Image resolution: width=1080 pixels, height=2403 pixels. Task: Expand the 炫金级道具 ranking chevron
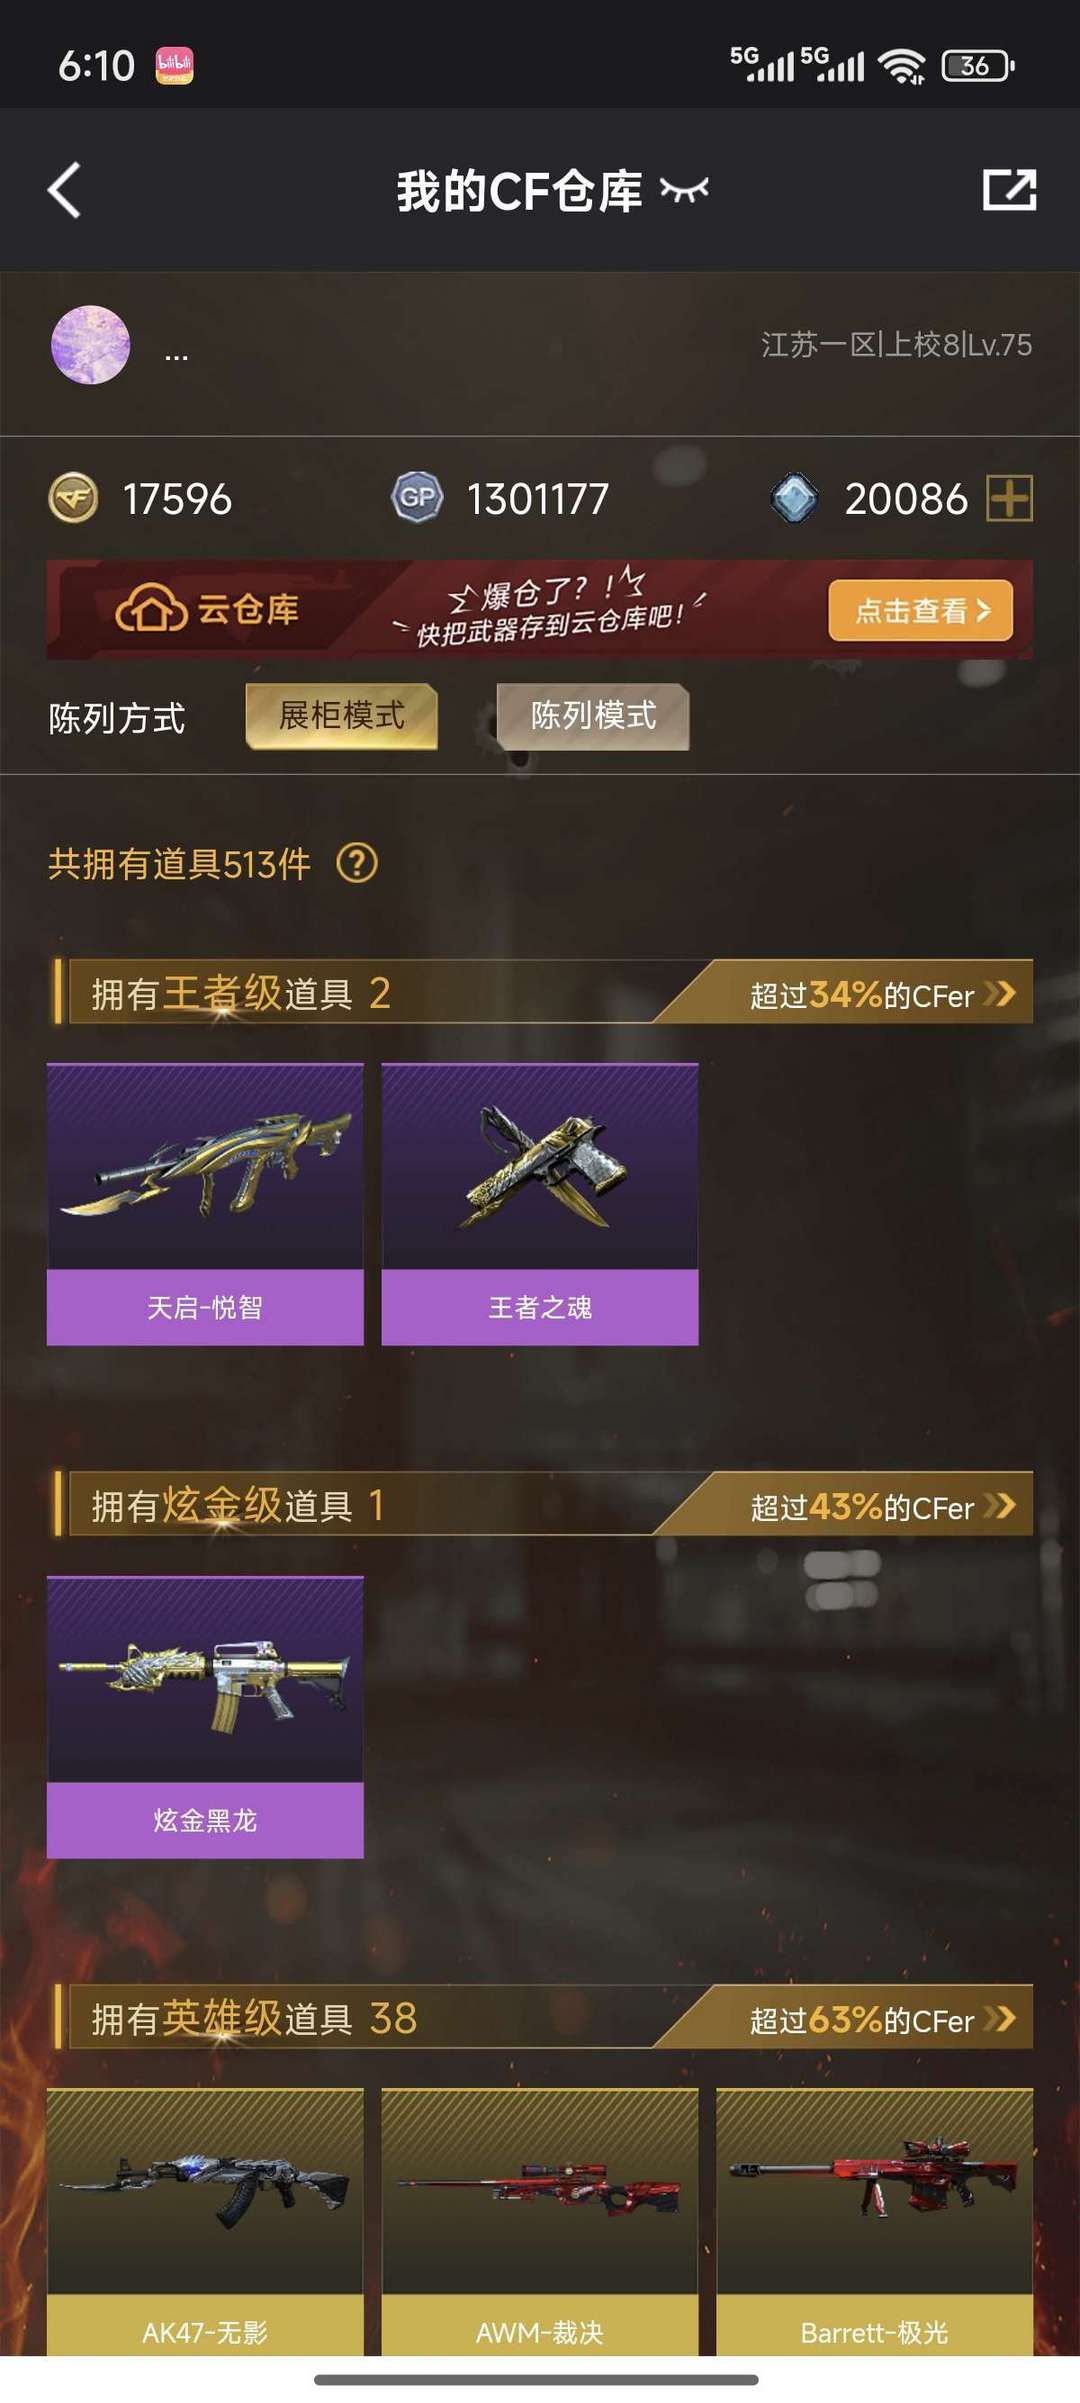pos(999,1505)
